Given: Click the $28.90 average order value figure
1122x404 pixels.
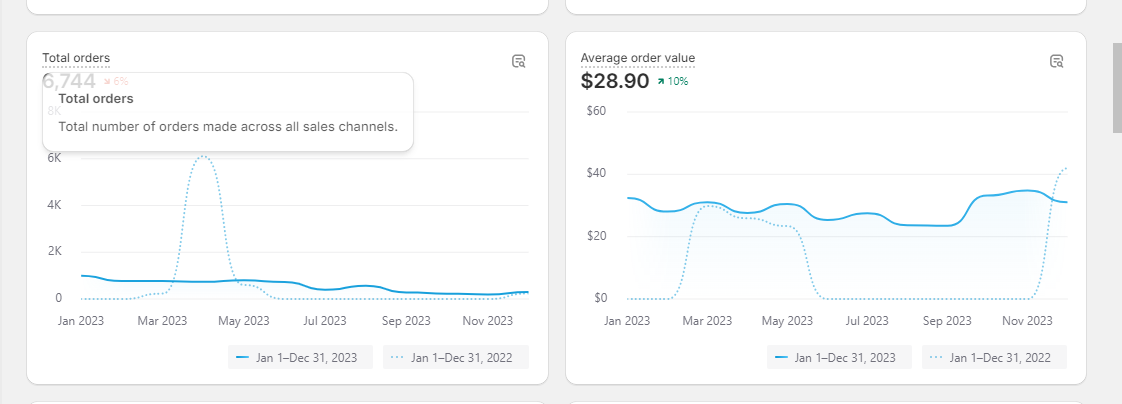Looking at the screenshot, I should (x=615, y=82).
